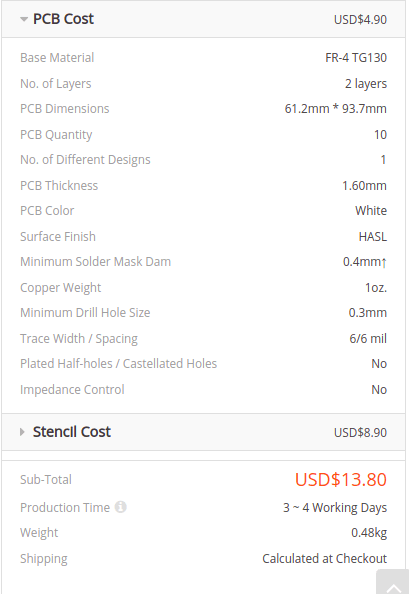This screenshot has height=594, width=409.
Task: Click the 3 ~ 4 Working Days value
Action: tap(335, 508)
